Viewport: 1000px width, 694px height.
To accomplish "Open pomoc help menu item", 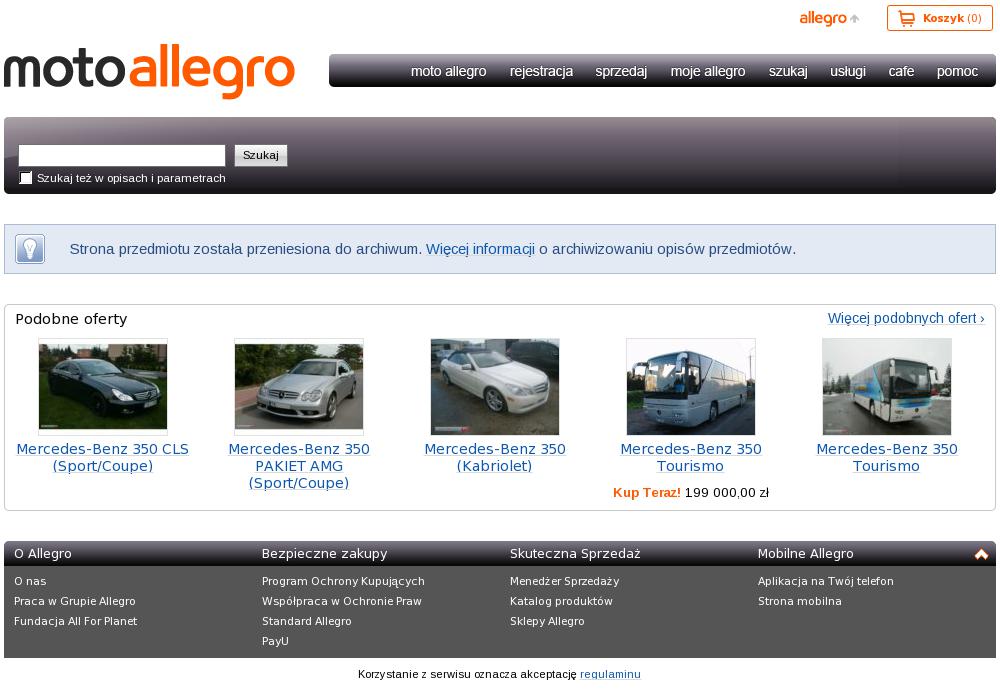I will 957,71.
